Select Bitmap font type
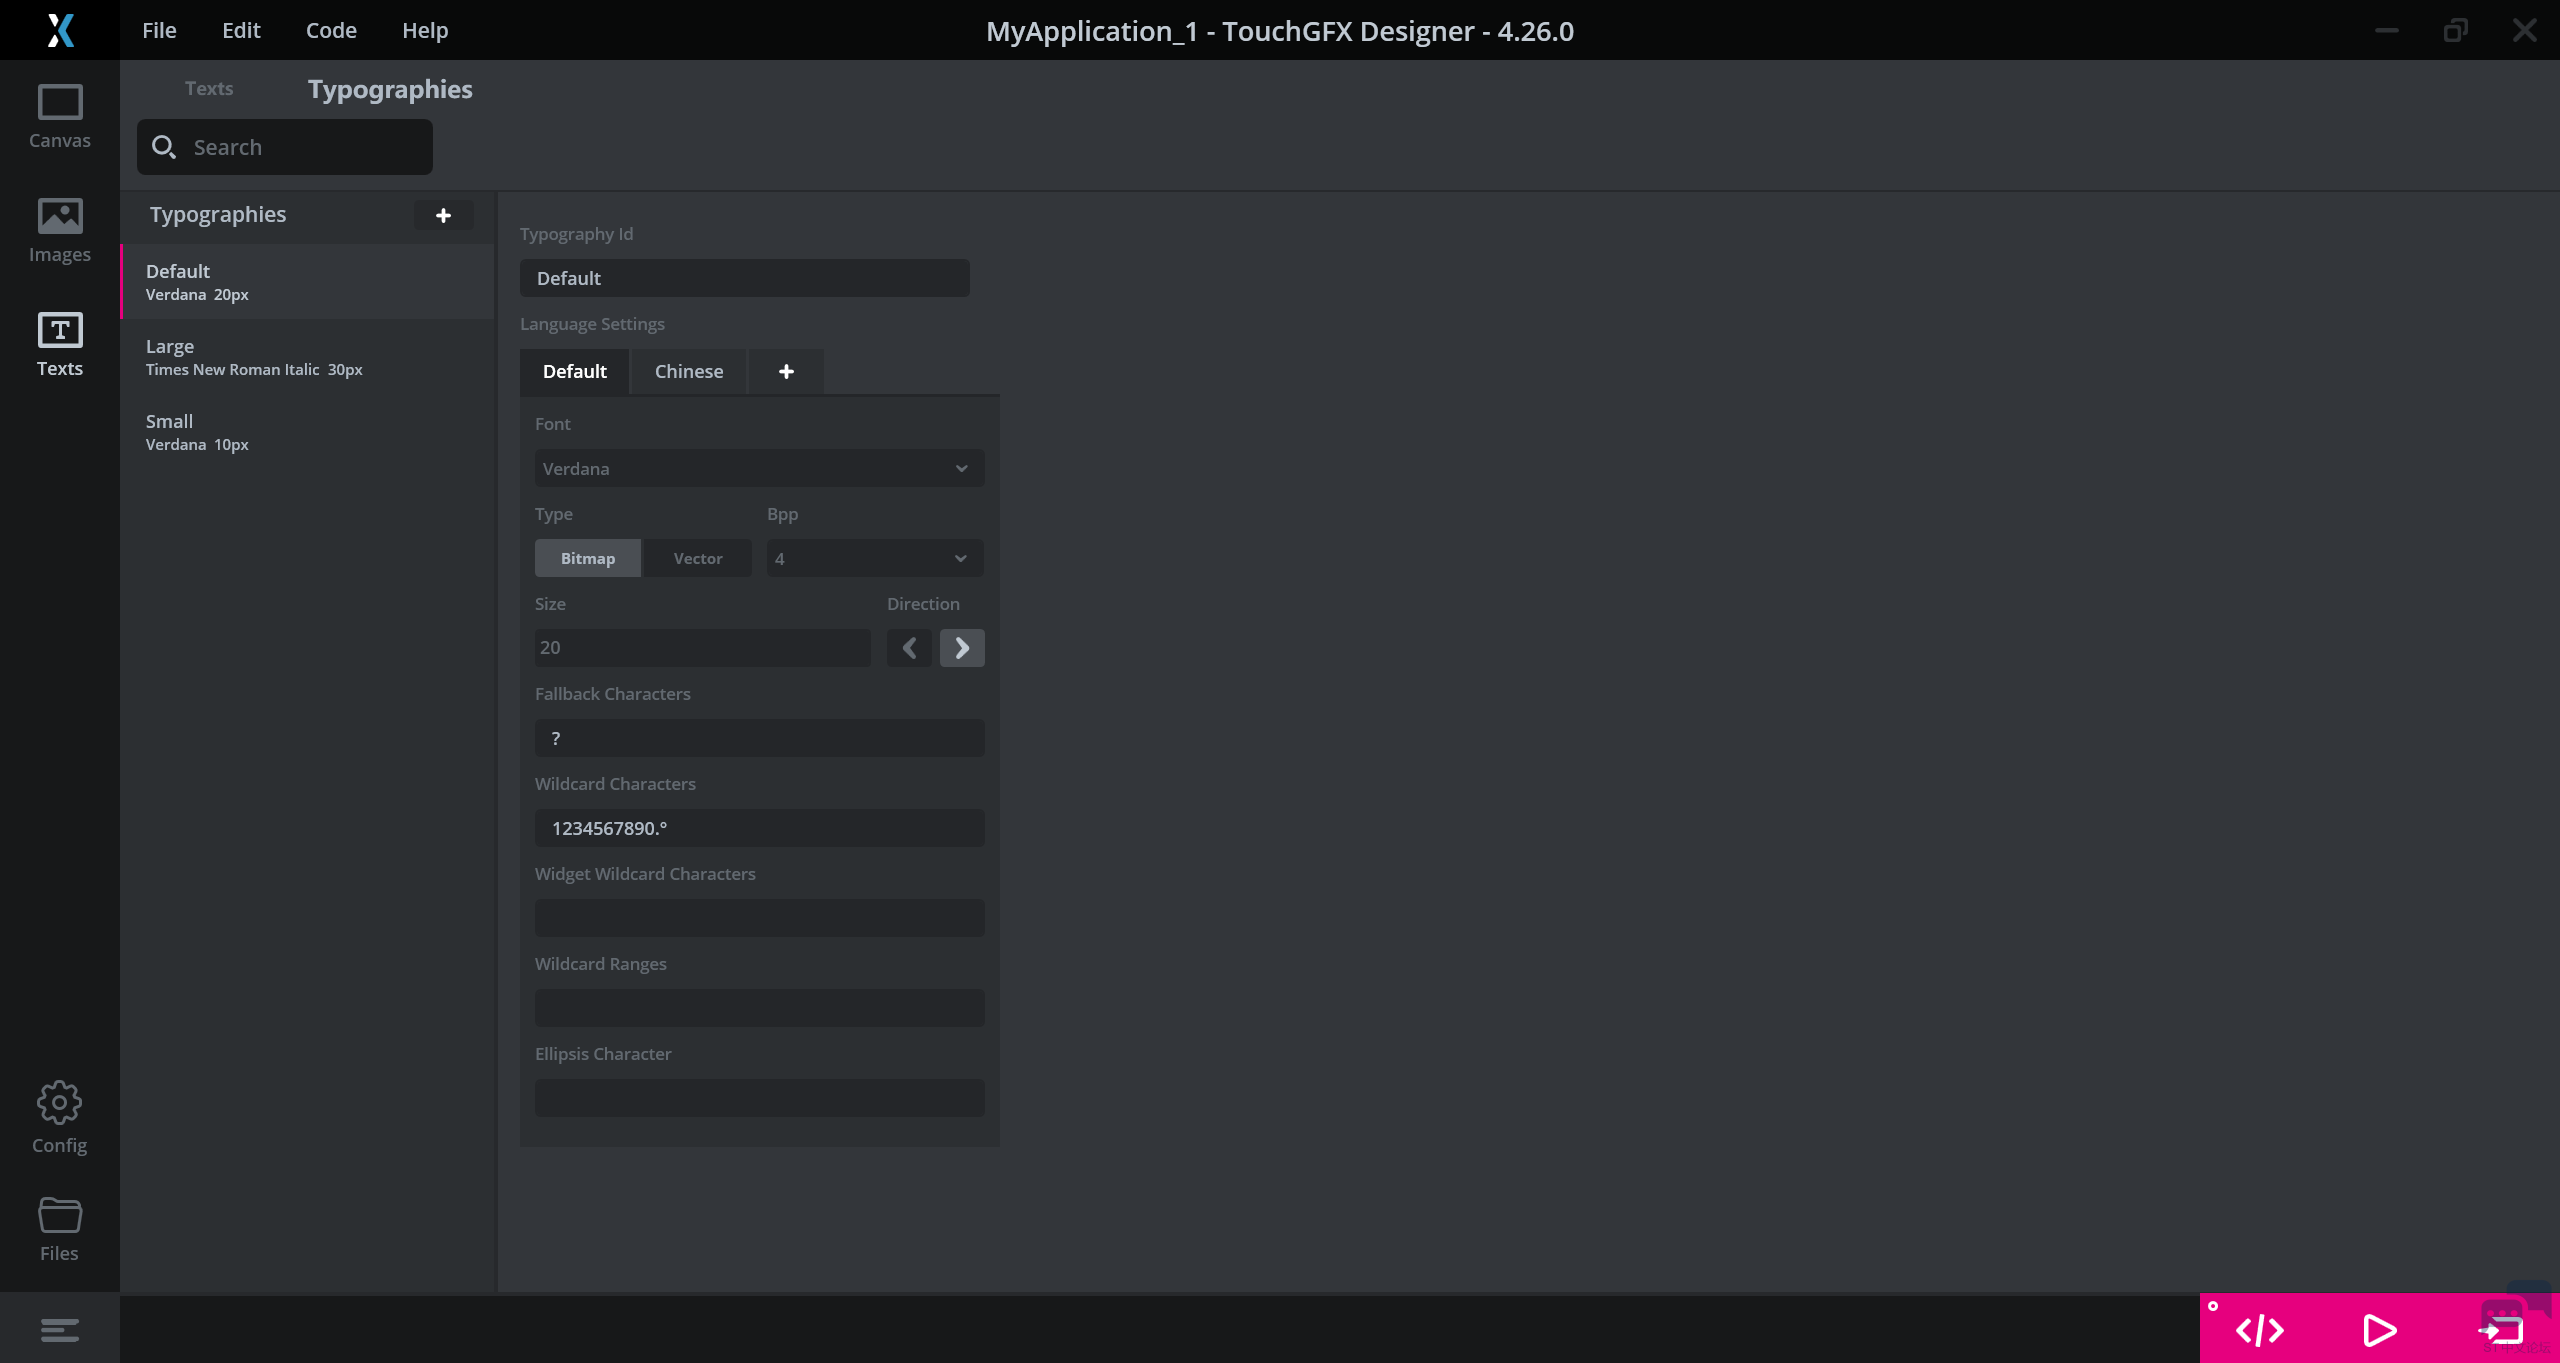2560x1363 pixels. 588,558
